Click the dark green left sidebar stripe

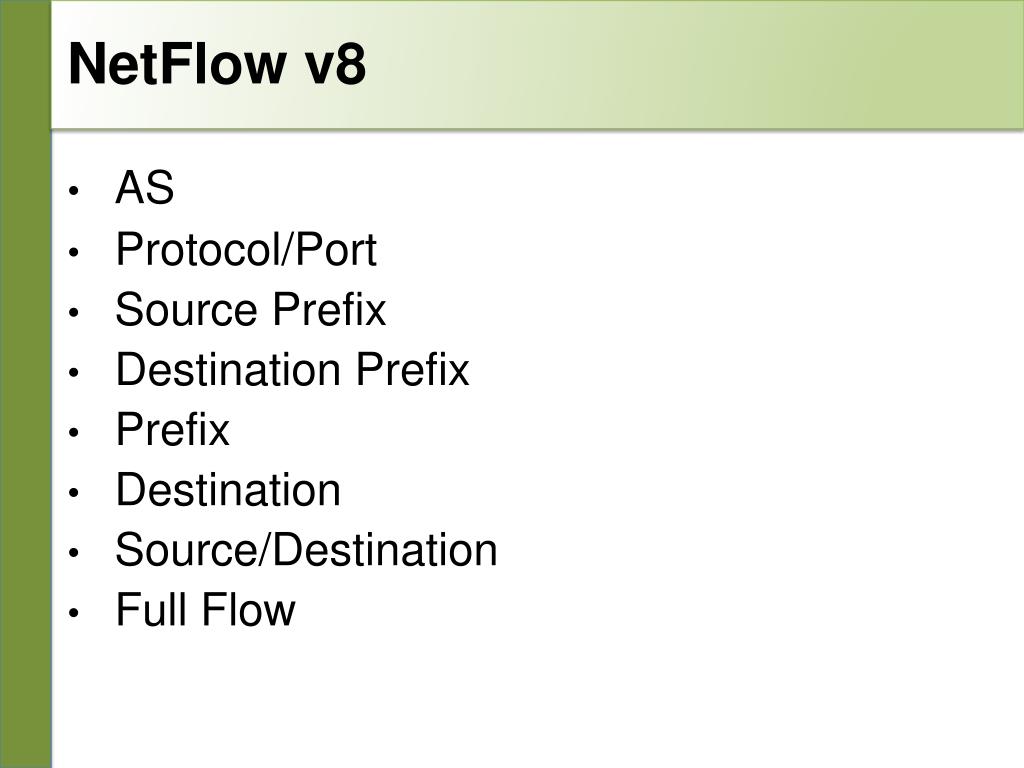(25, 384)
